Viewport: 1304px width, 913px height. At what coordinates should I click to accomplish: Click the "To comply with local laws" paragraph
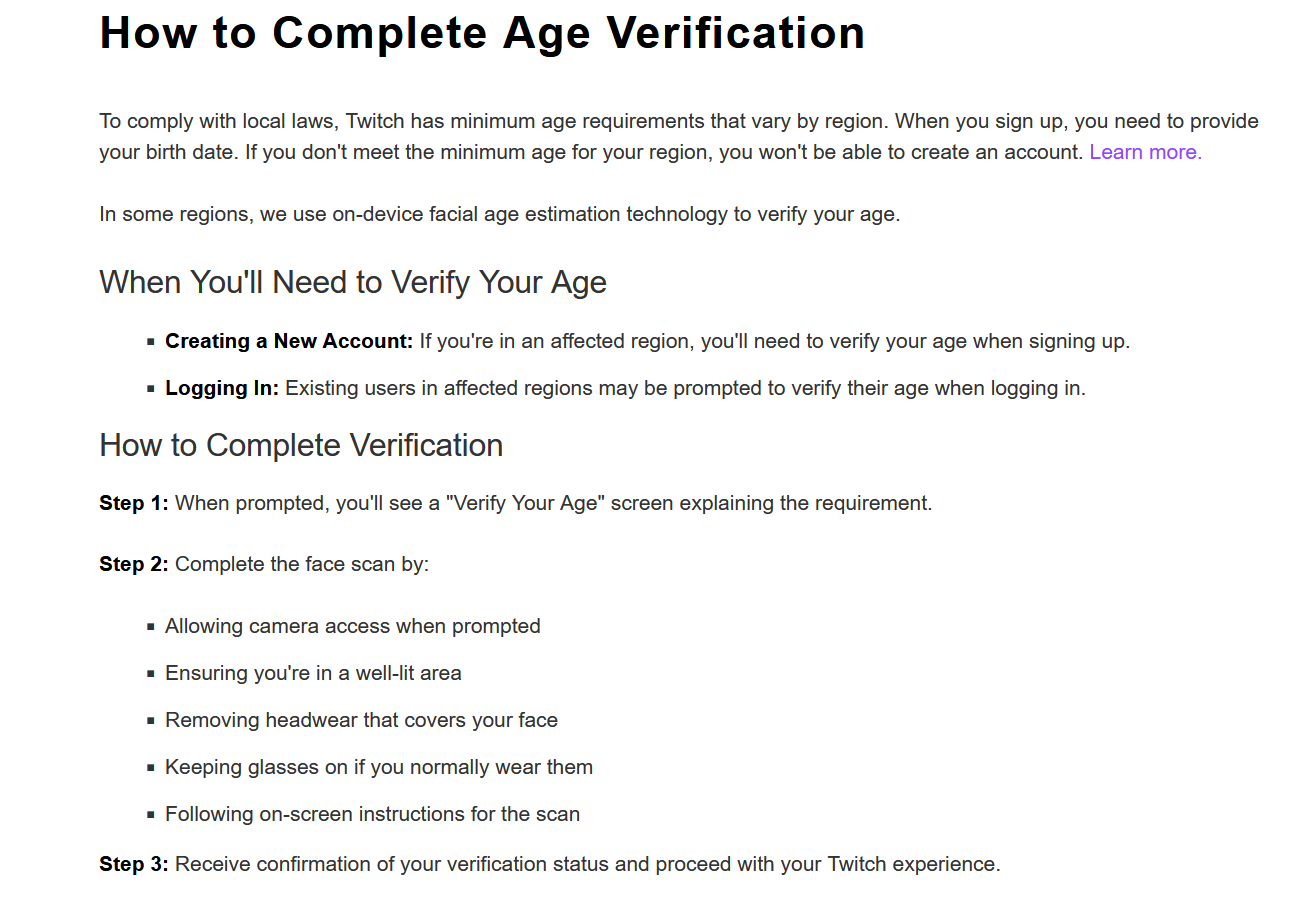pyautogui.click(x=600, y=122)
